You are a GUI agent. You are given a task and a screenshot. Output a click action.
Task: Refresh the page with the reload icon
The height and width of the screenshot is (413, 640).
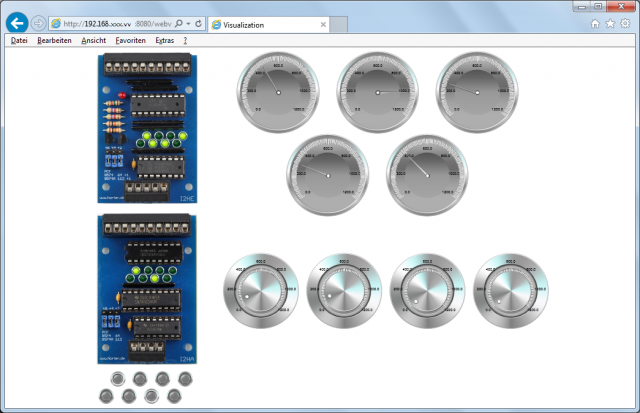199,22
